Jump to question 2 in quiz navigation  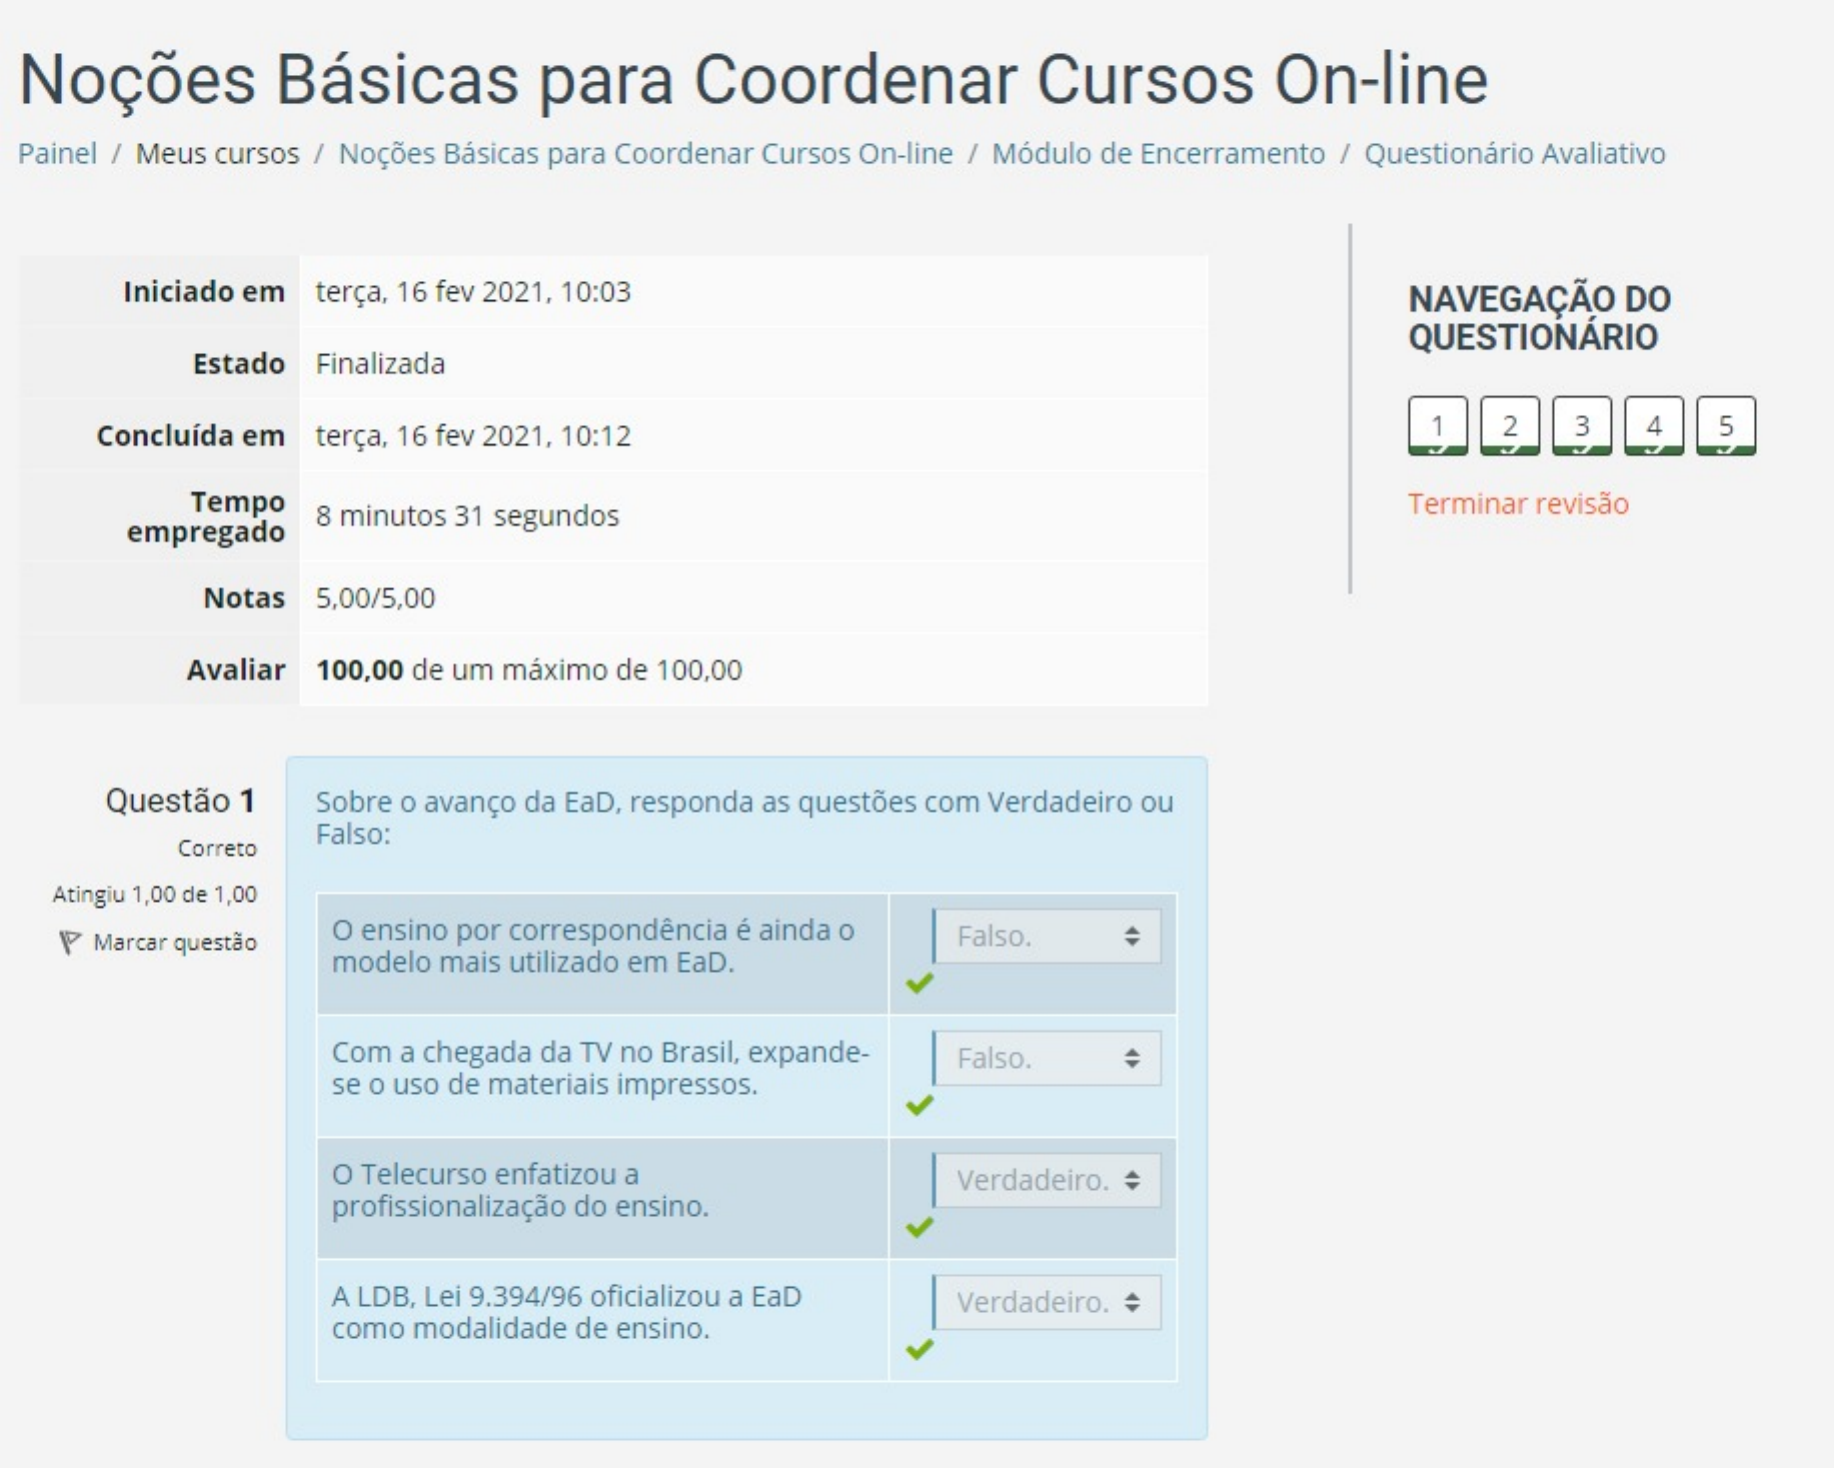click(x=1509, y=426)
